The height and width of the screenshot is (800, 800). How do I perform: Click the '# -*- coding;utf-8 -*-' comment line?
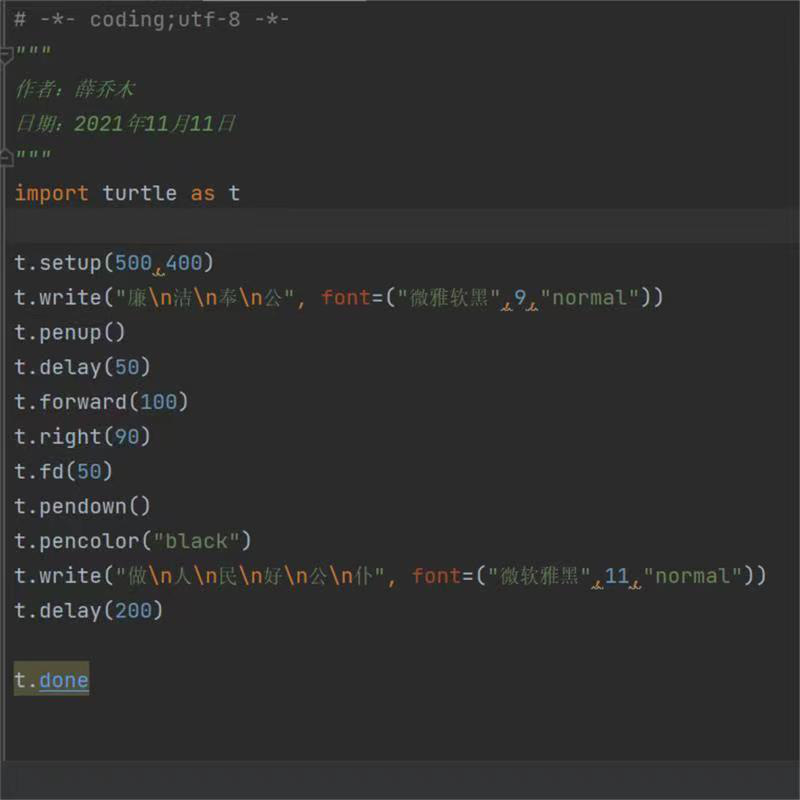click(x=152, y=20)
